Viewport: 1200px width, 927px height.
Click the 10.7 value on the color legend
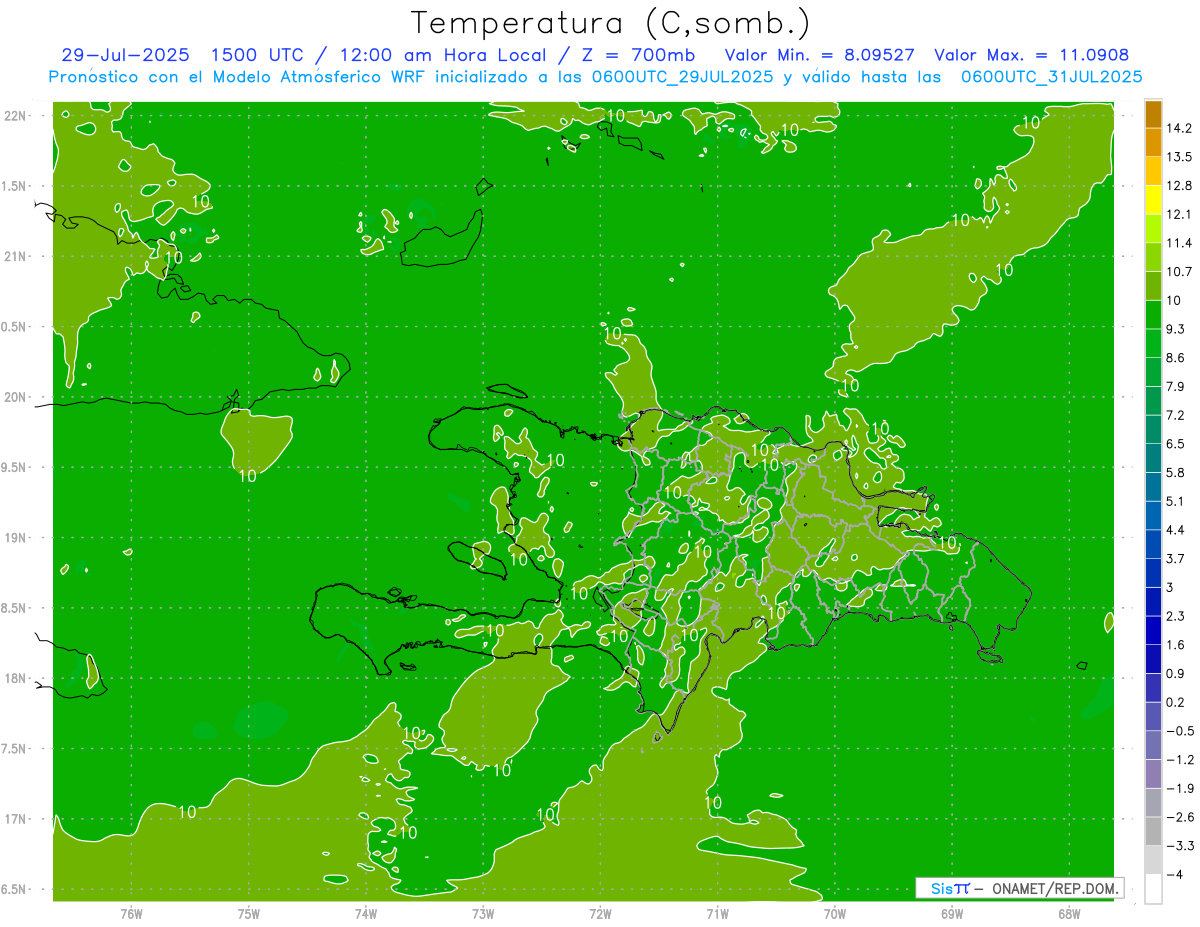[x=1180, y=271]
